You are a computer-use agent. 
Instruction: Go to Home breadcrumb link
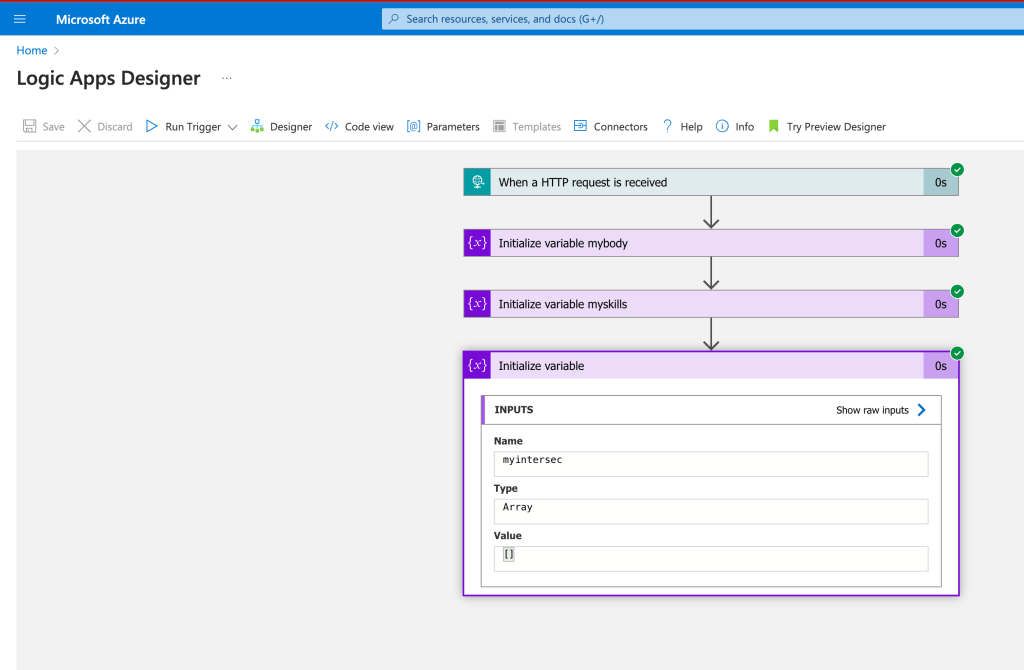point(31,50)
